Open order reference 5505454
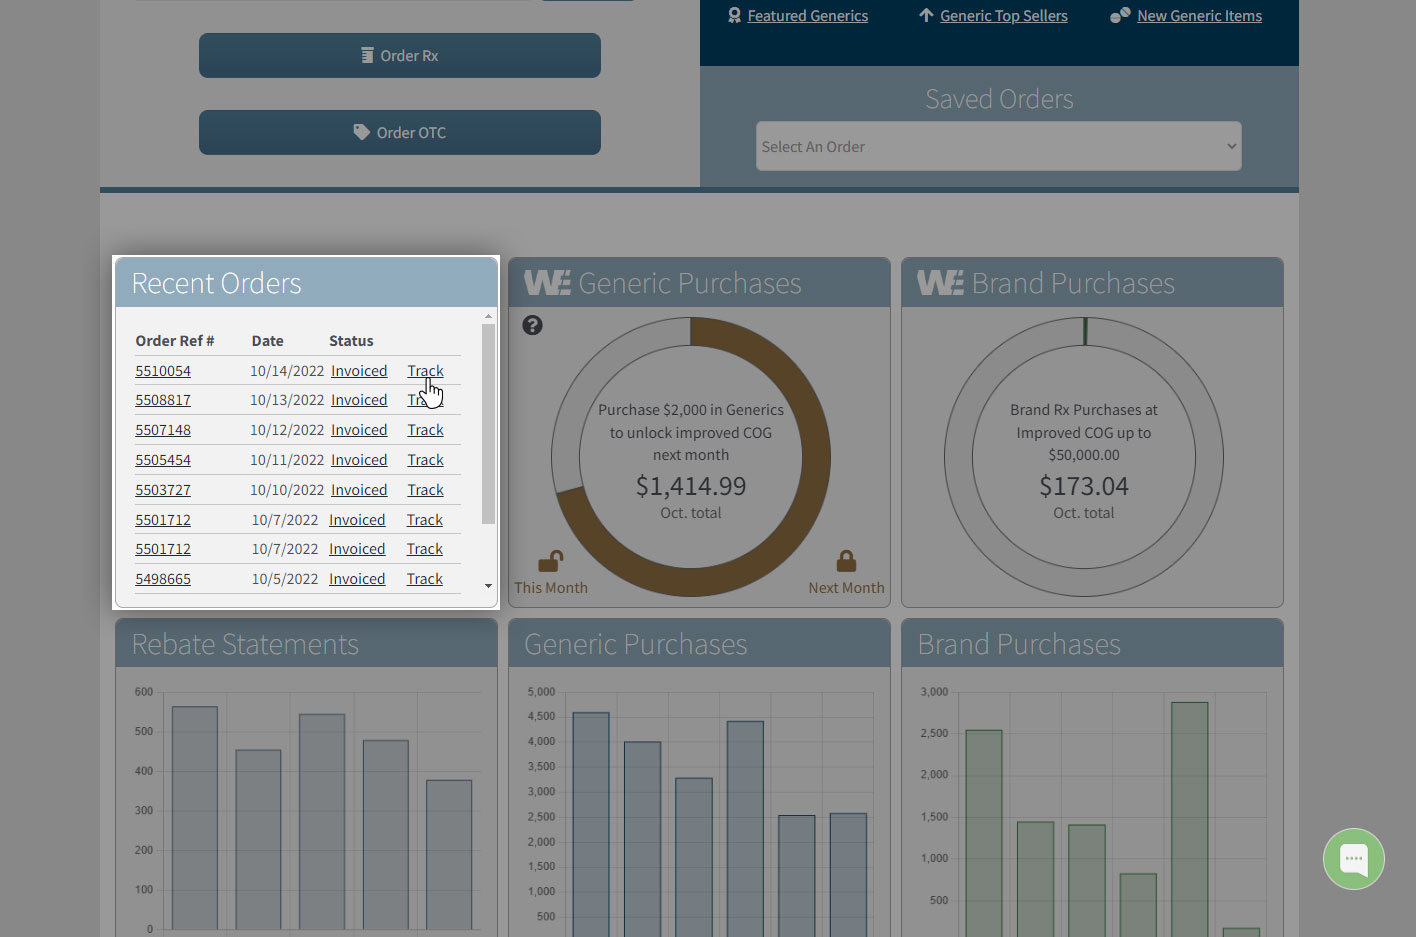 tap(163, 460)
